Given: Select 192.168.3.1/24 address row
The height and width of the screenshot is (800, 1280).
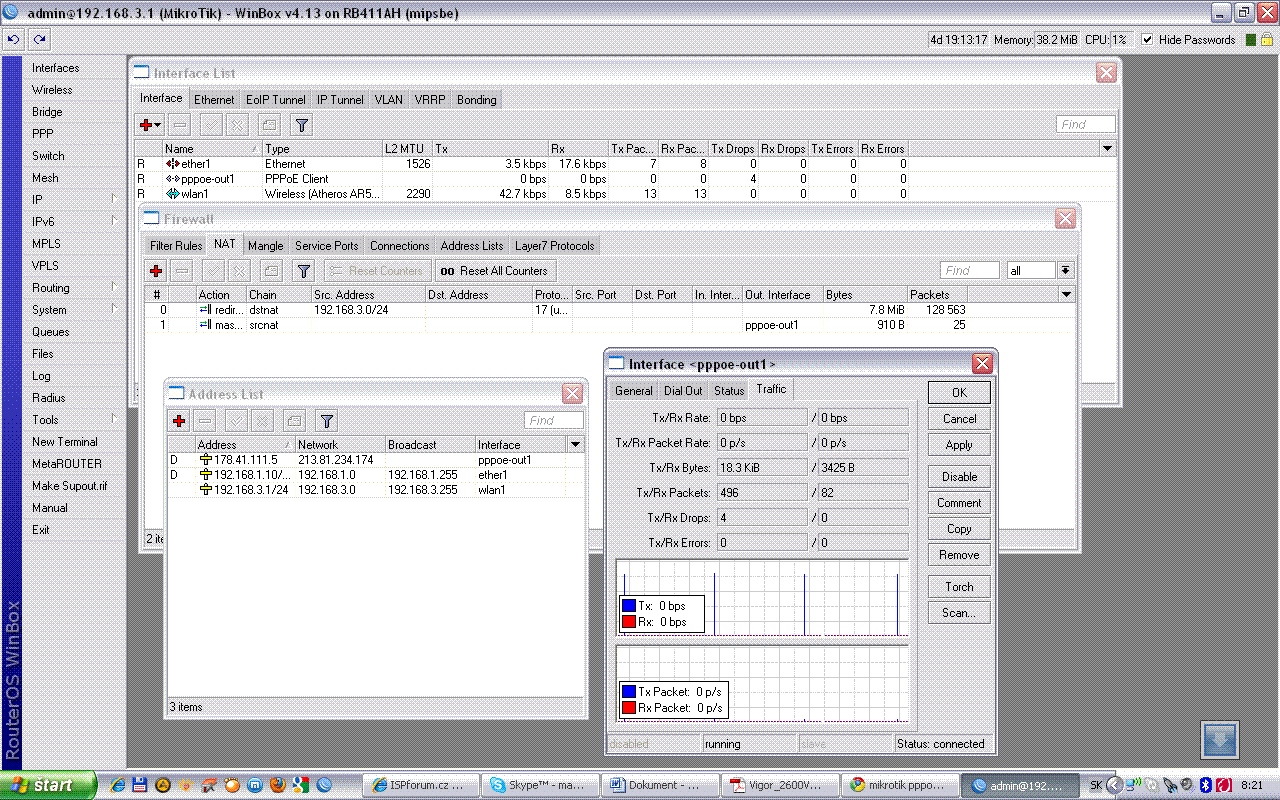Looking at the screenshot, I should point(376,490).
